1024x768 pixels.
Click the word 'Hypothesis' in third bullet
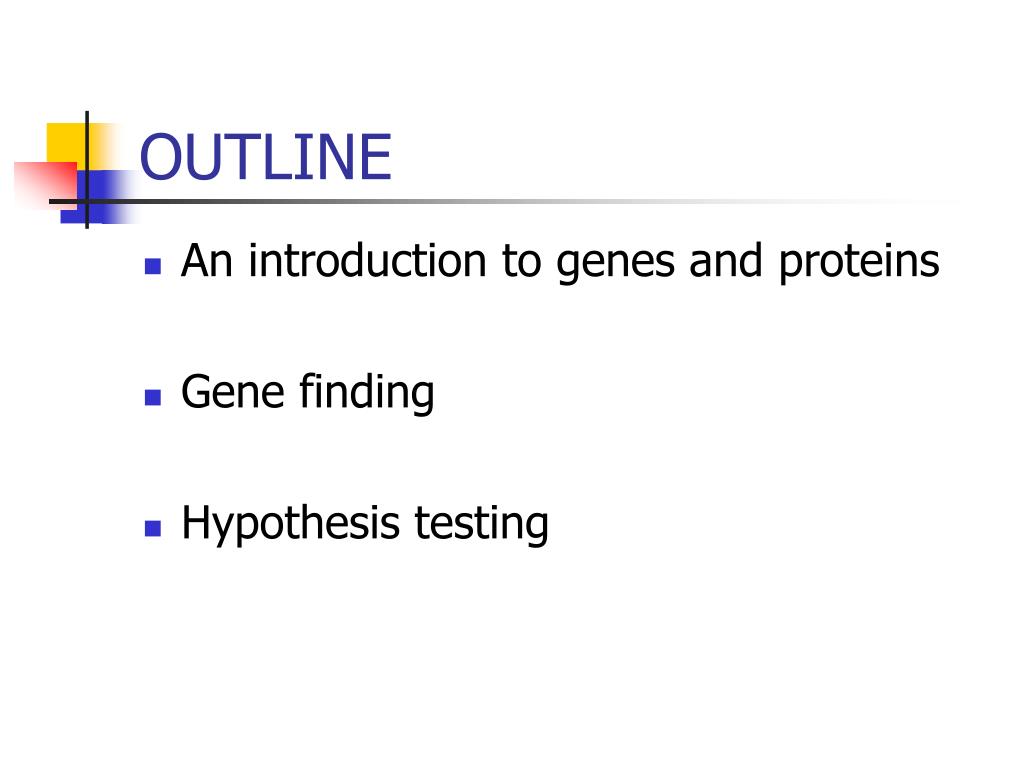click(x=291, y=524)
